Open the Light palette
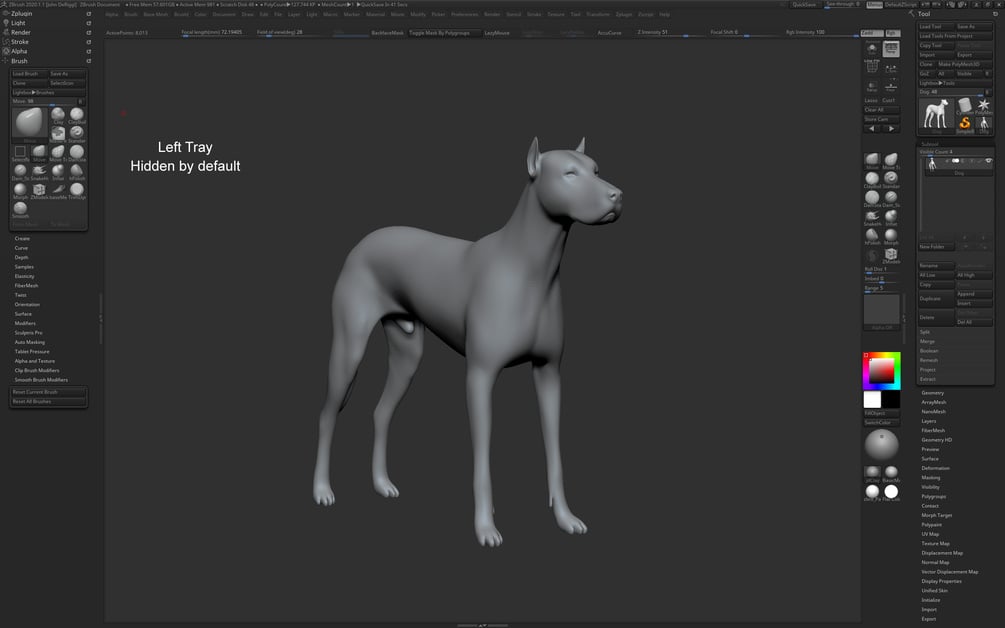The width and height of the screenshot is (1005, 628). 18,23
